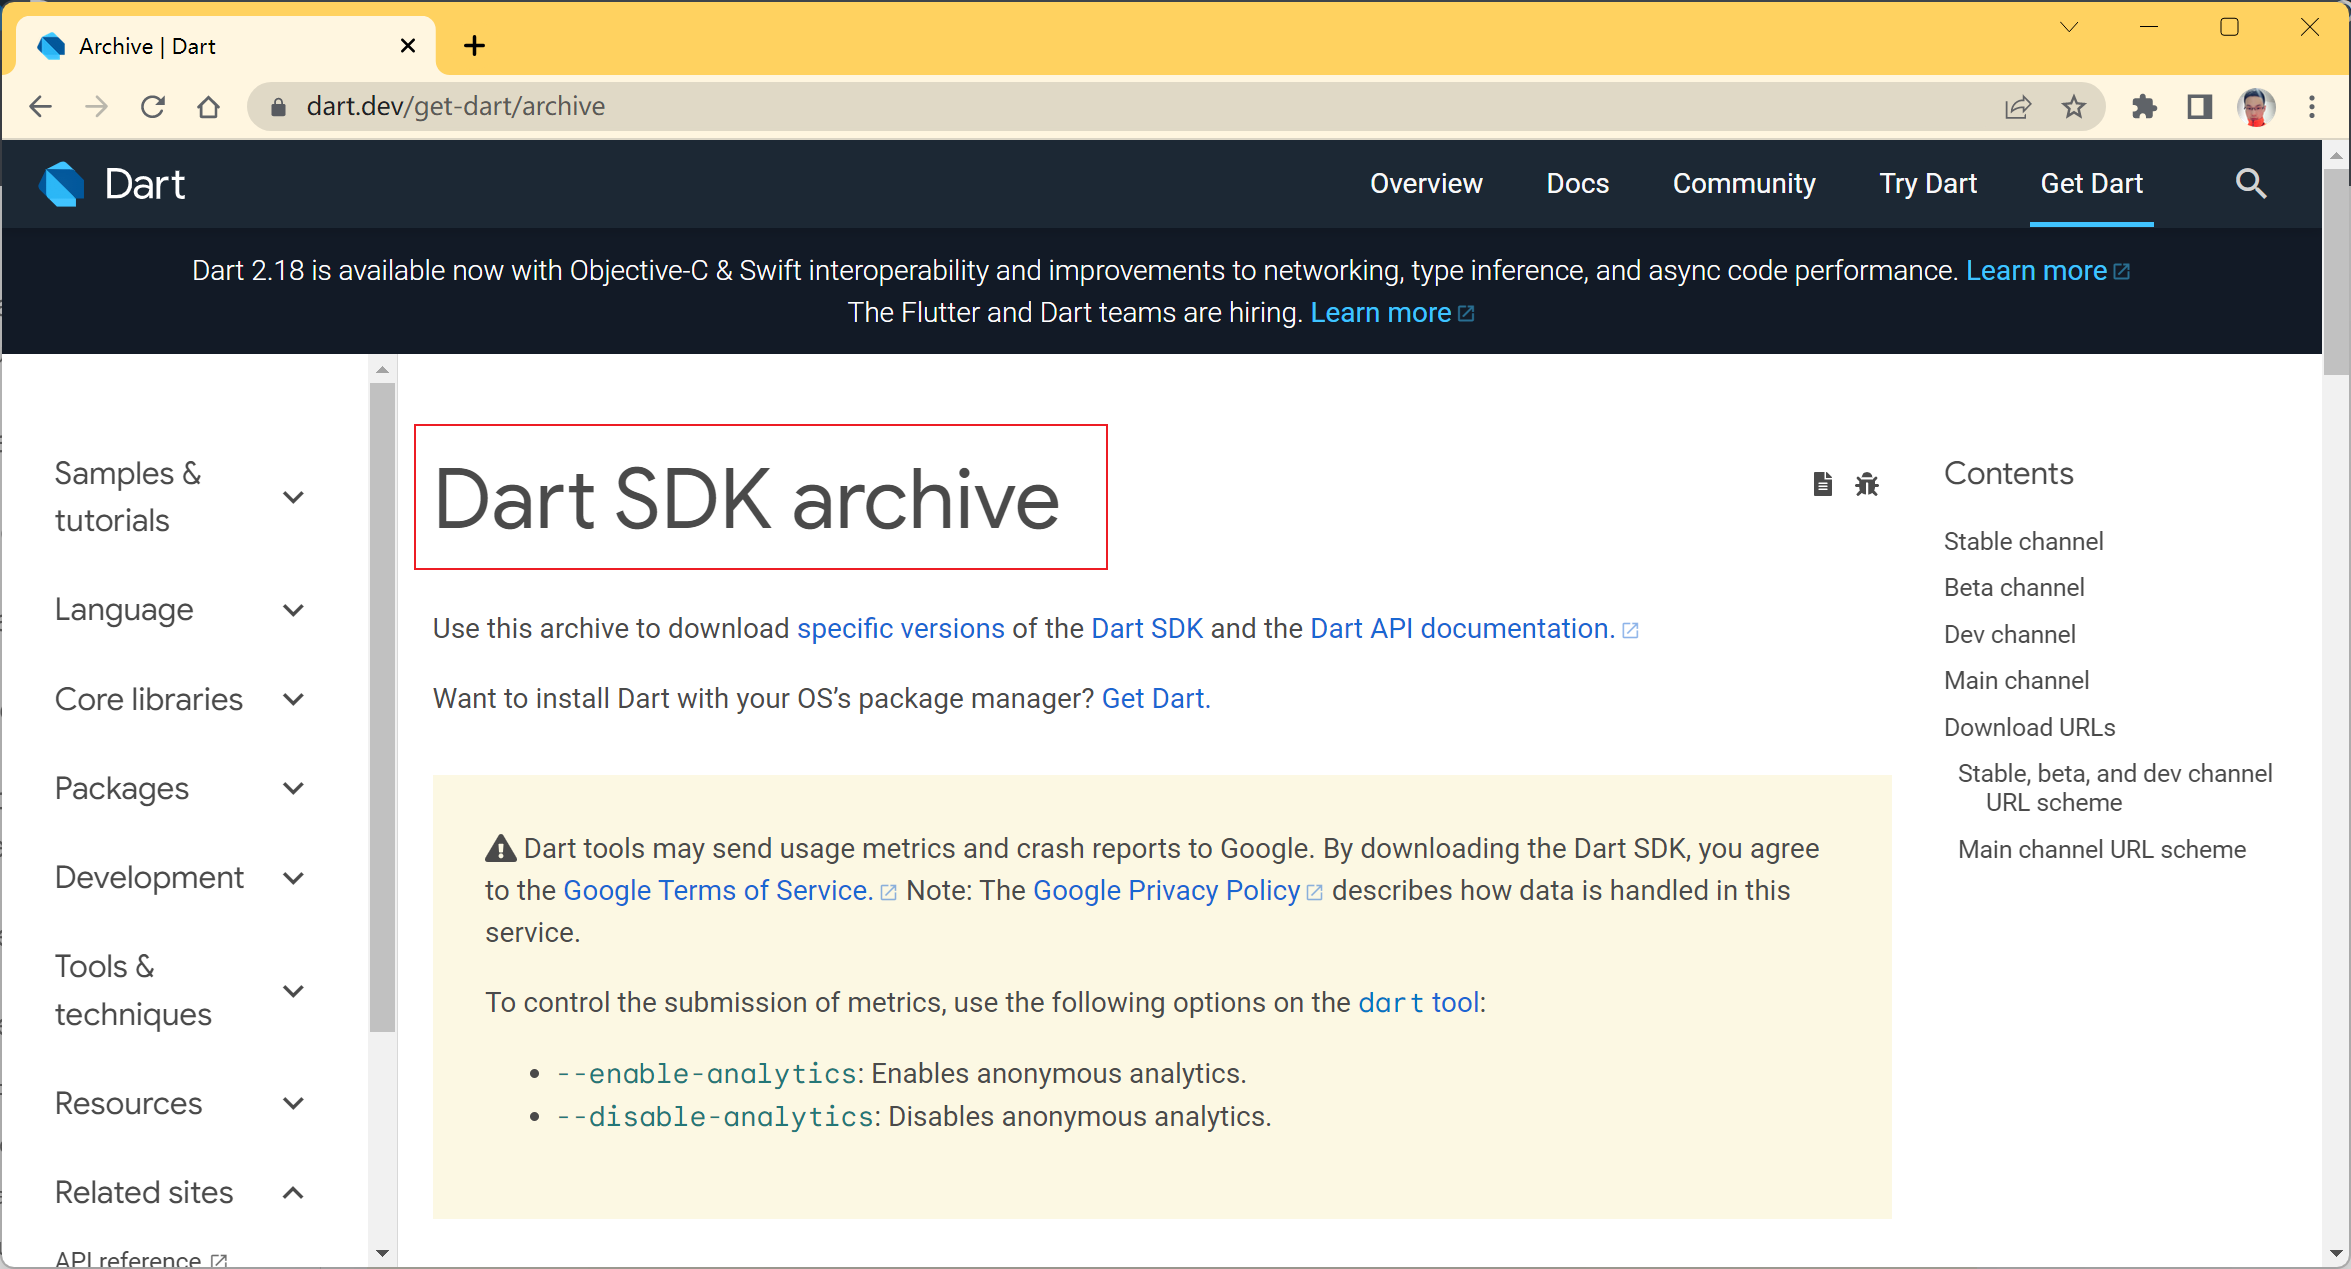
Task: Open the Try Dart nav item
Action: (1927, 184)
